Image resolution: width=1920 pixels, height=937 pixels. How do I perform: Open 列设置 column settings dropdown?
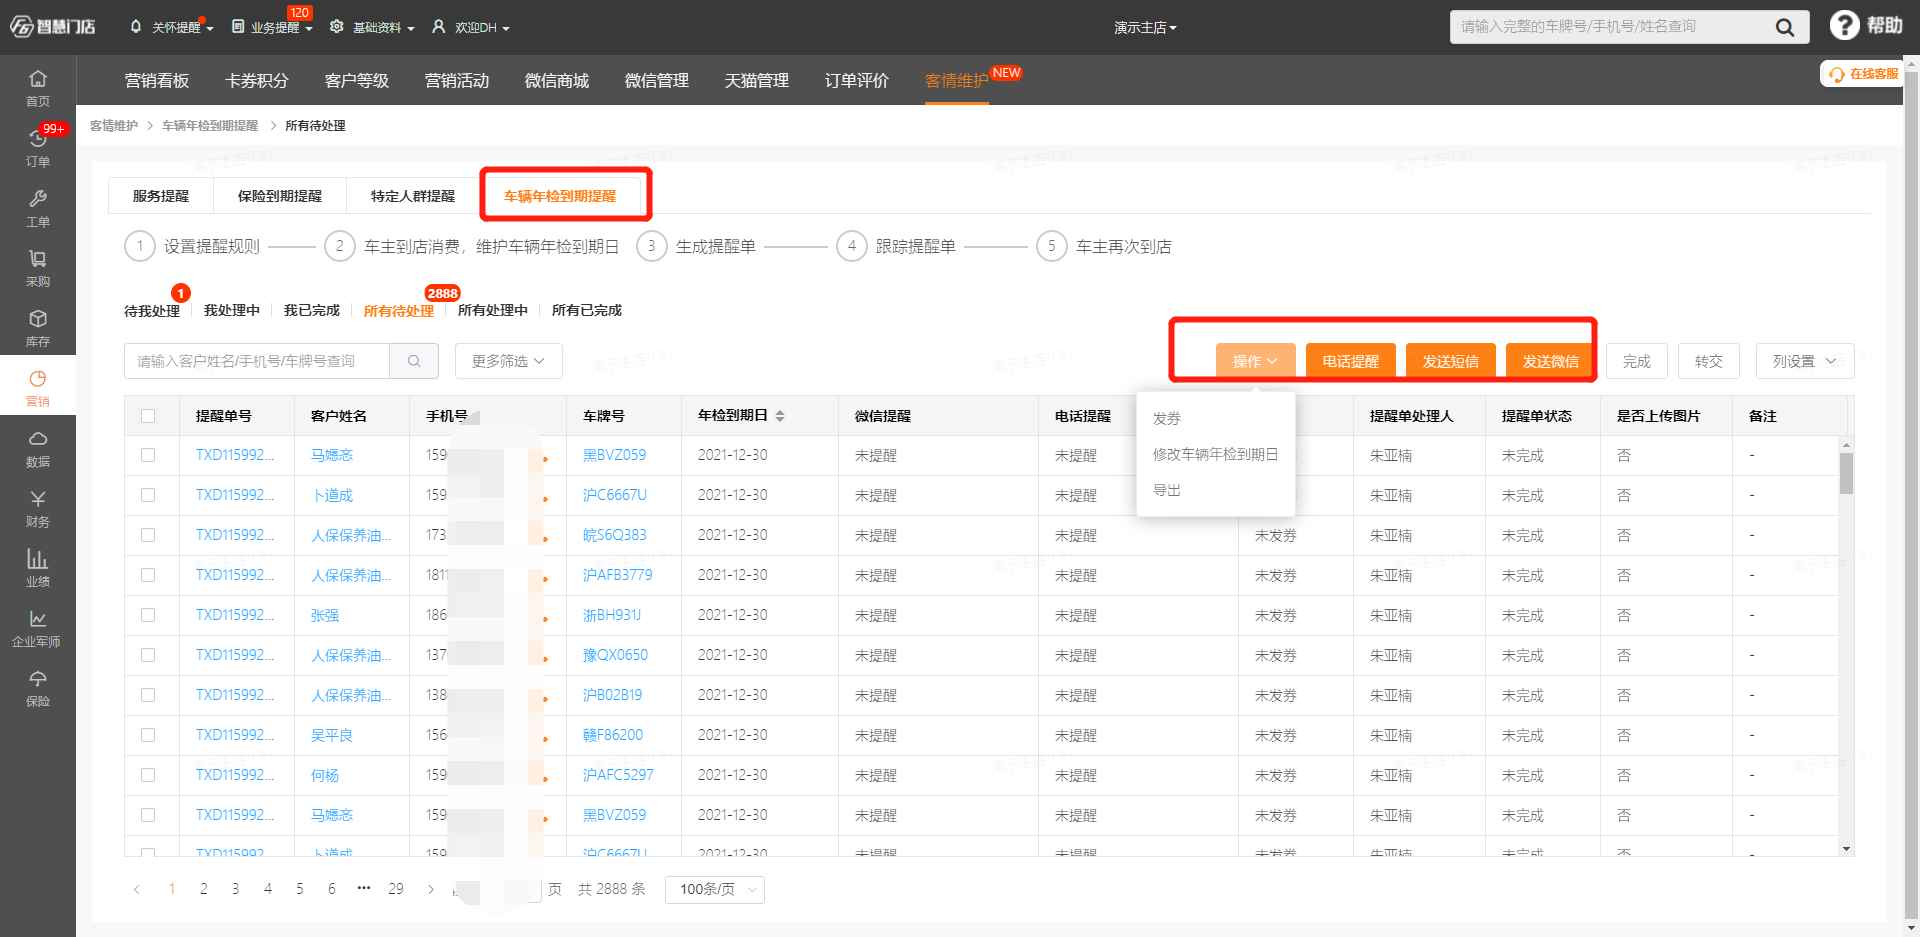pyautogui.click(x=1805, y=361)
